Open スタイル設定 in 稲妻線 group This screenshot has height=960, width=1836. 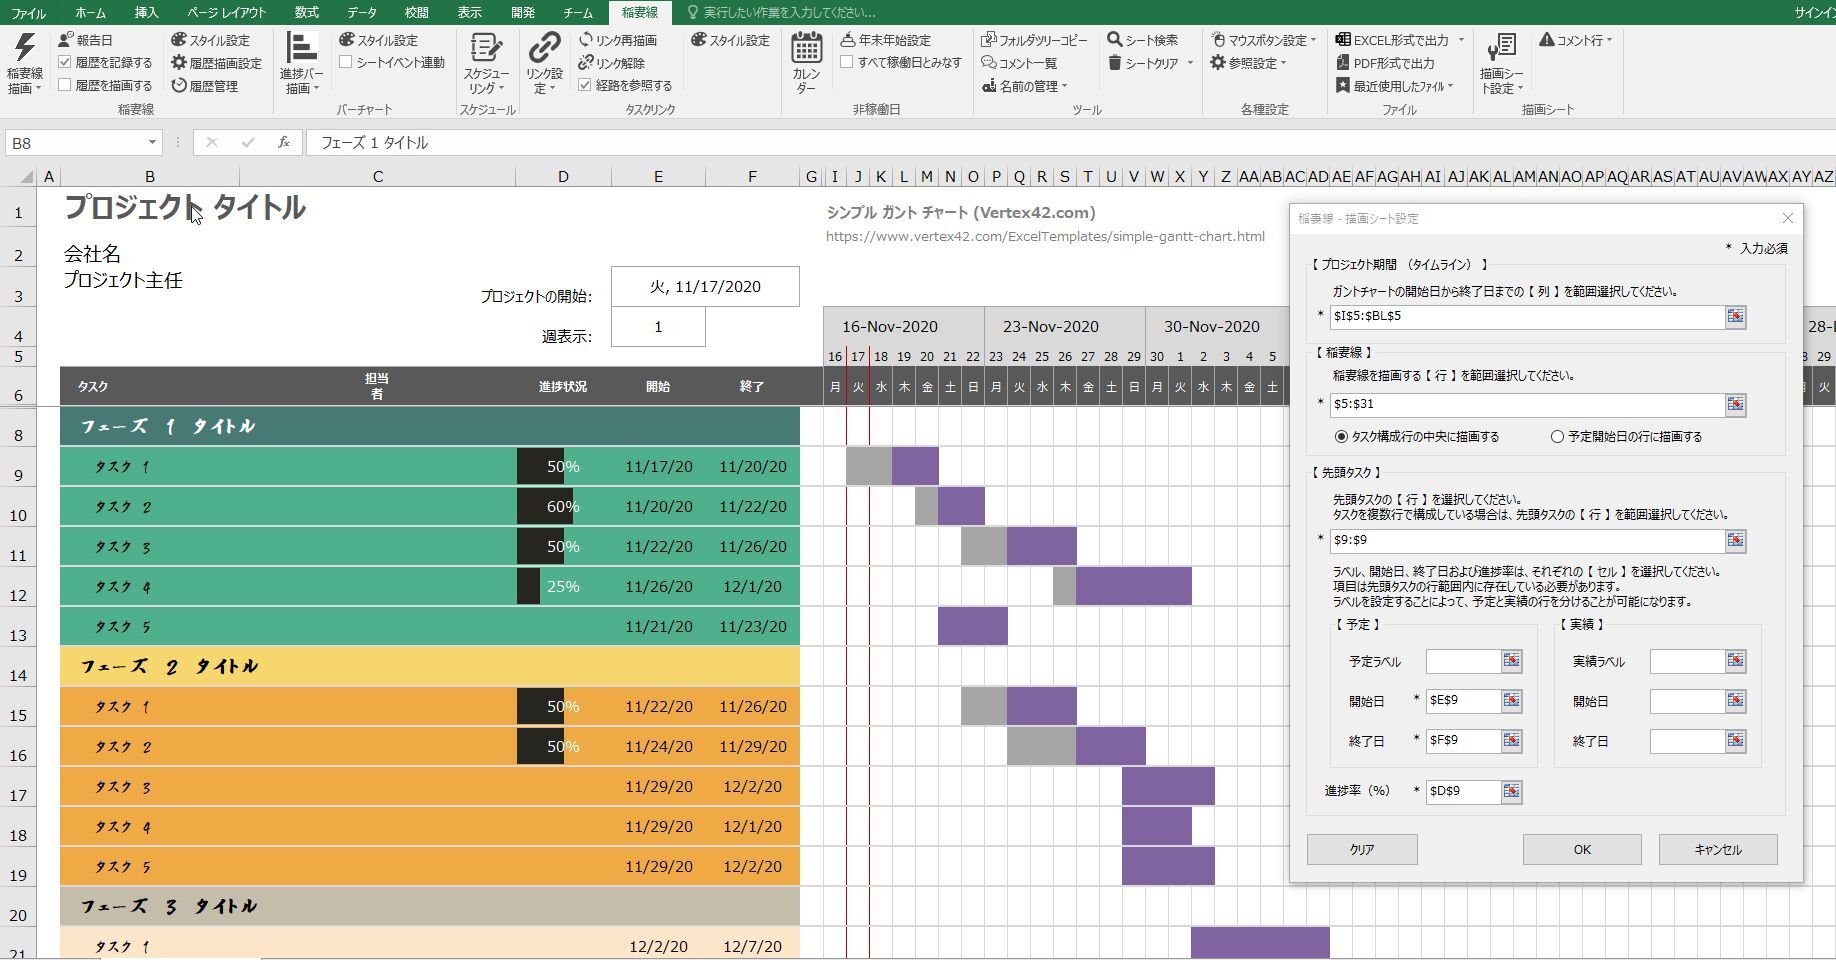pyautogui.click(x=210, y=40)
